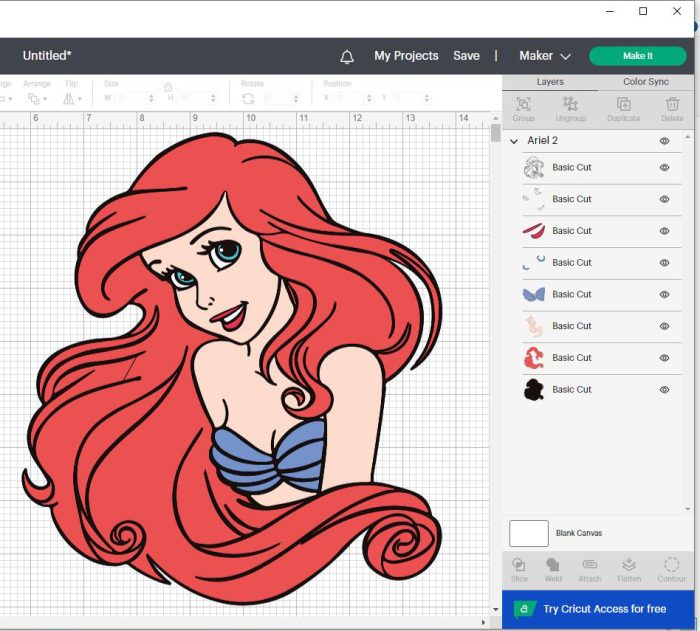Click the Untitled* project title
700x631 pixels.
click(47, 56)
